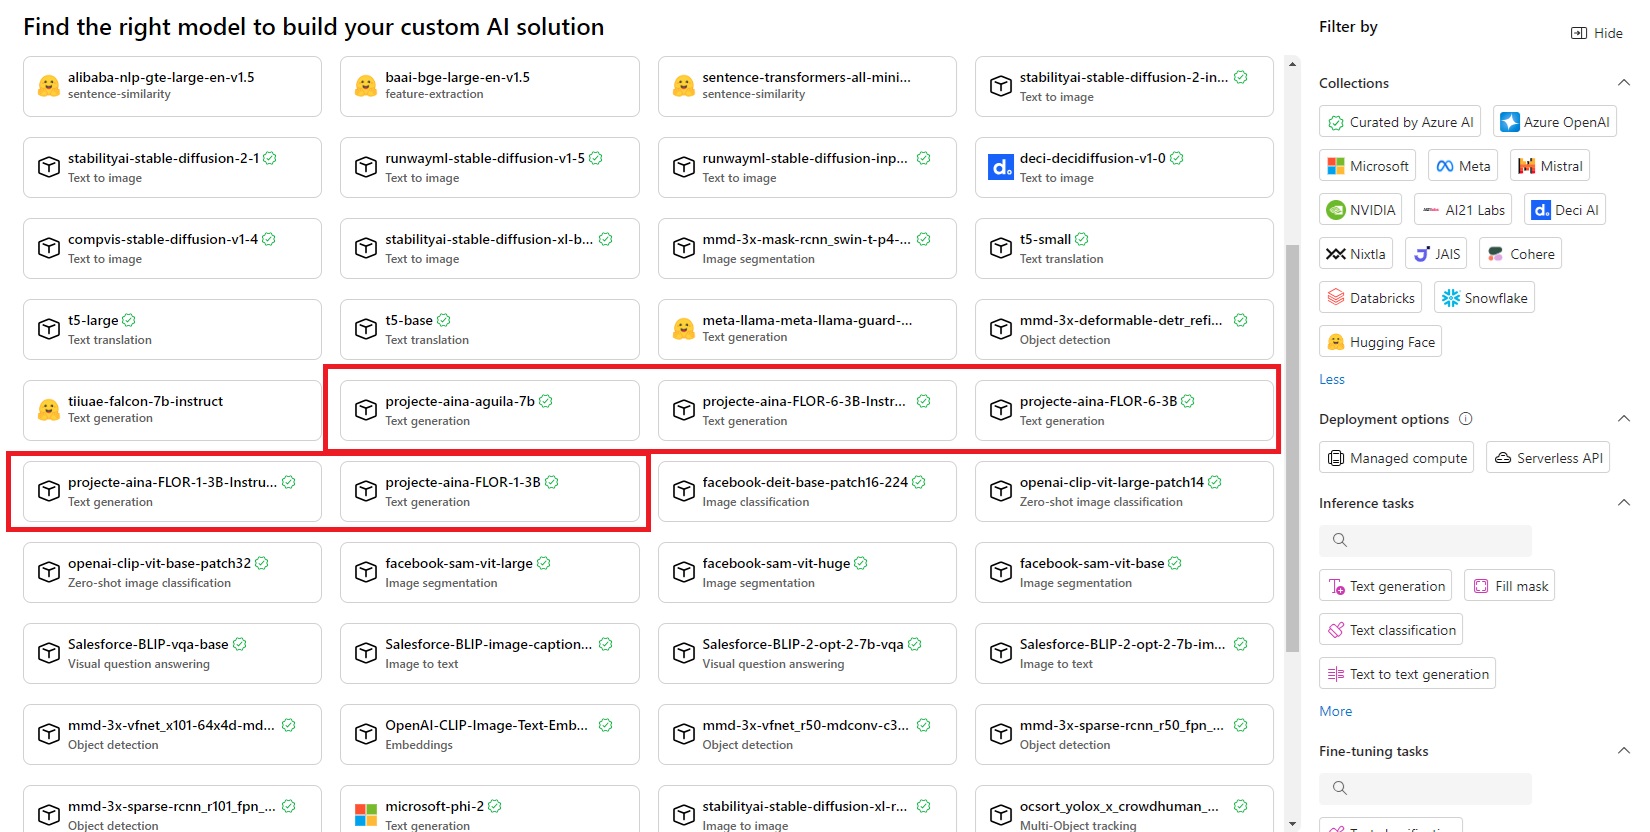
Task: Select the Cohere collection chip
Action: click(1520, 254)
